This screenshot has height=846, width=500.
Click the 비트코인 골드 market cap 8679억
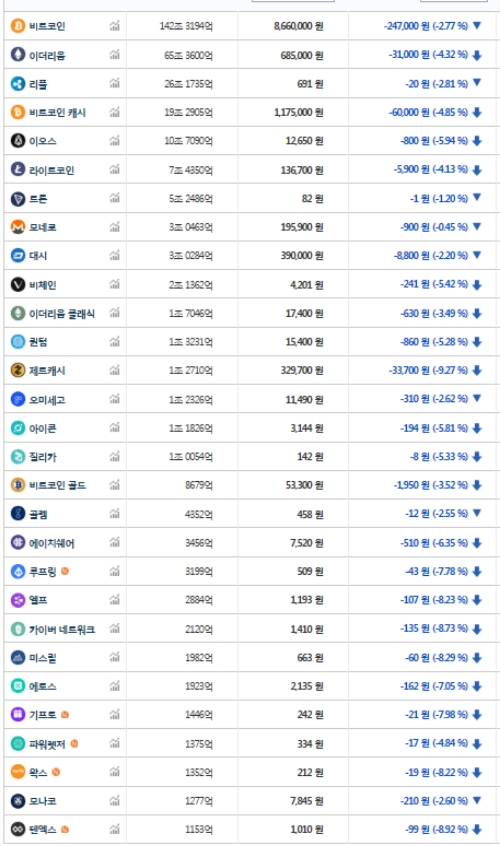coord(199,485)
